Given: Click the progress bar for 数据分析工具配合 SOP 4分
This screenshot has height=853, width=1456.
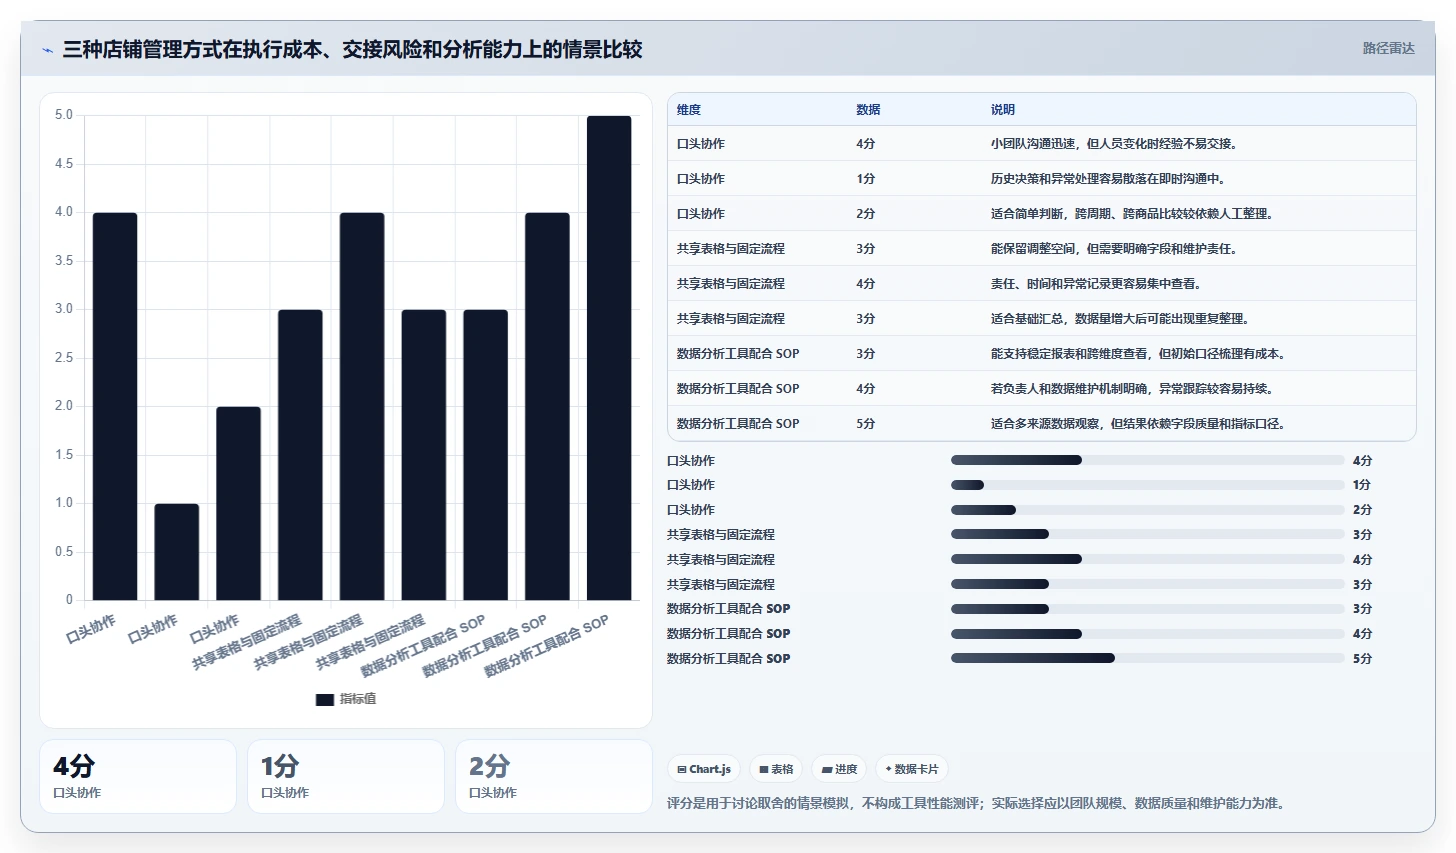Looking at the screenshot, I should [1147, 633].
